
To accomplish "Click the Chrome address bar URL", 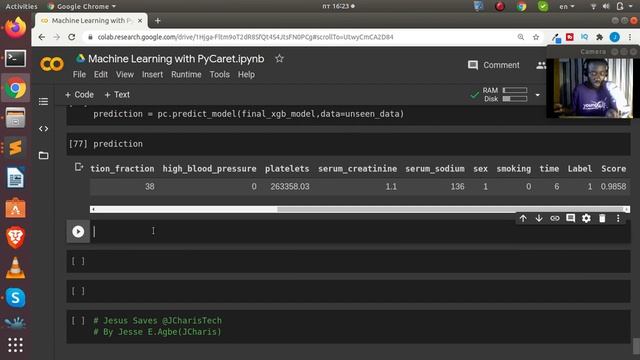I will [245, 37].
